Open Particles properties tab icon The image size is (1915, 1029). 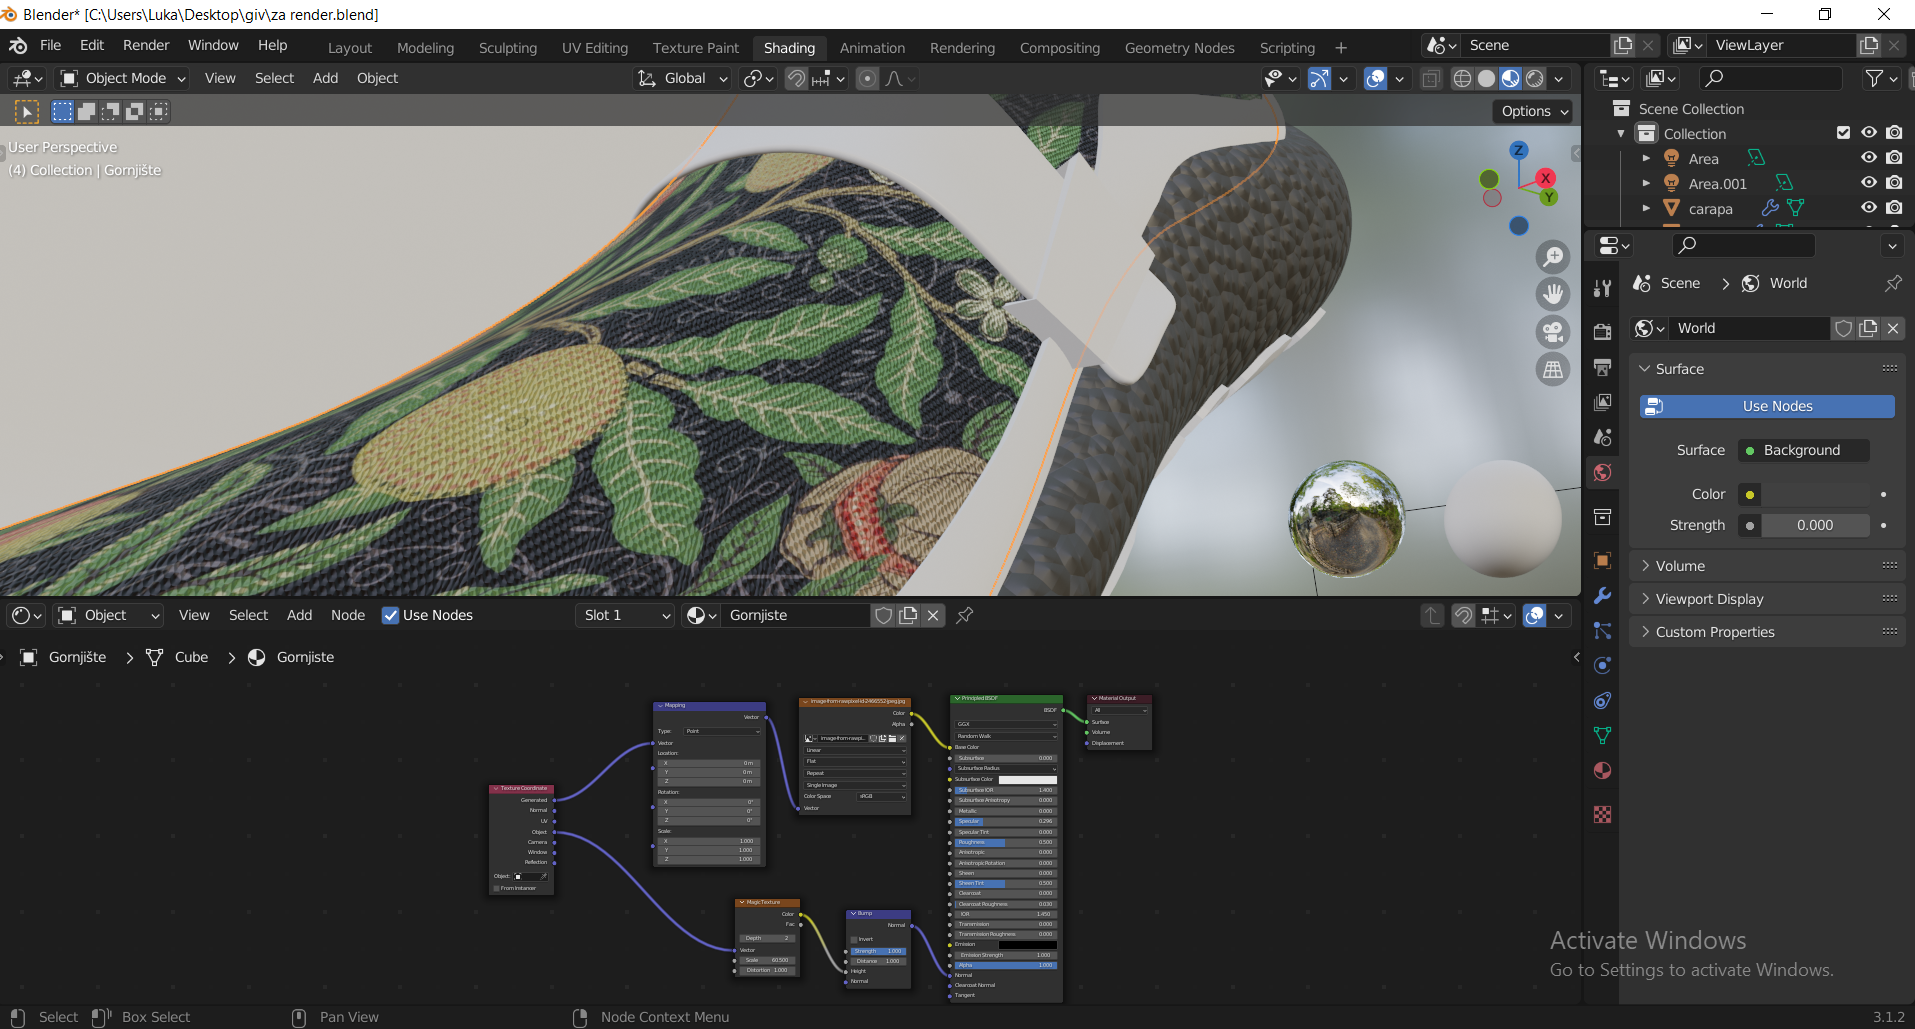[x=1602, y=631]
